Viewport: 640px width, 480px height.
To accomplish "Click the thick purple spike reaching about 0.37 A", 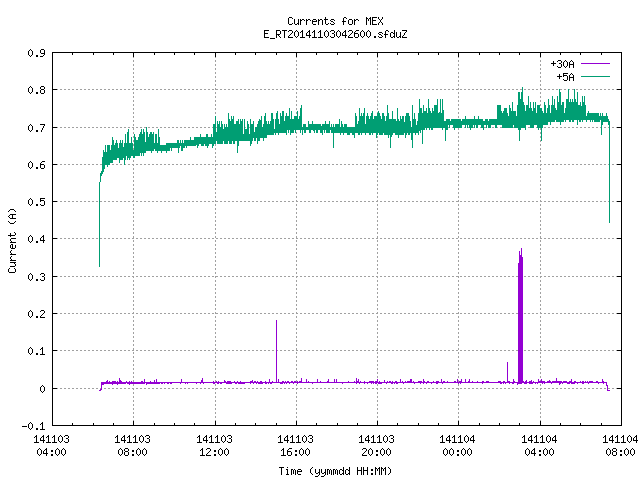I will (x=520, y=316).
